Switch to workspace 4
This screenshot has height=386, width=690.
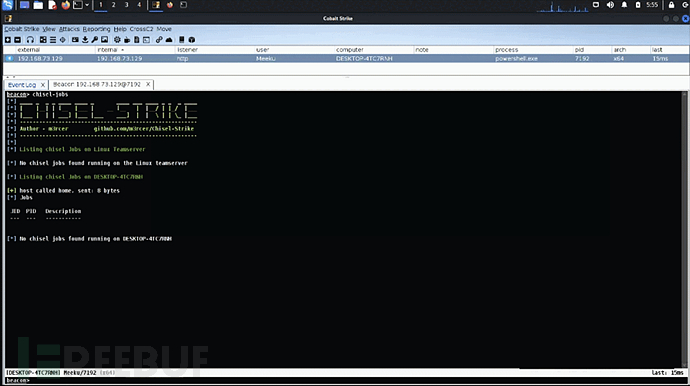(139, 5)
